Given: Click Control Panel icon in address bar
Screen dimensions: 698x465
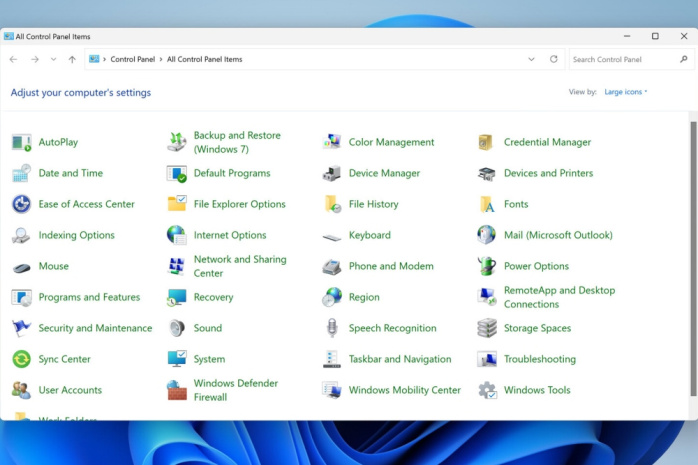Looking at the screenshot, I should point(94,59).
